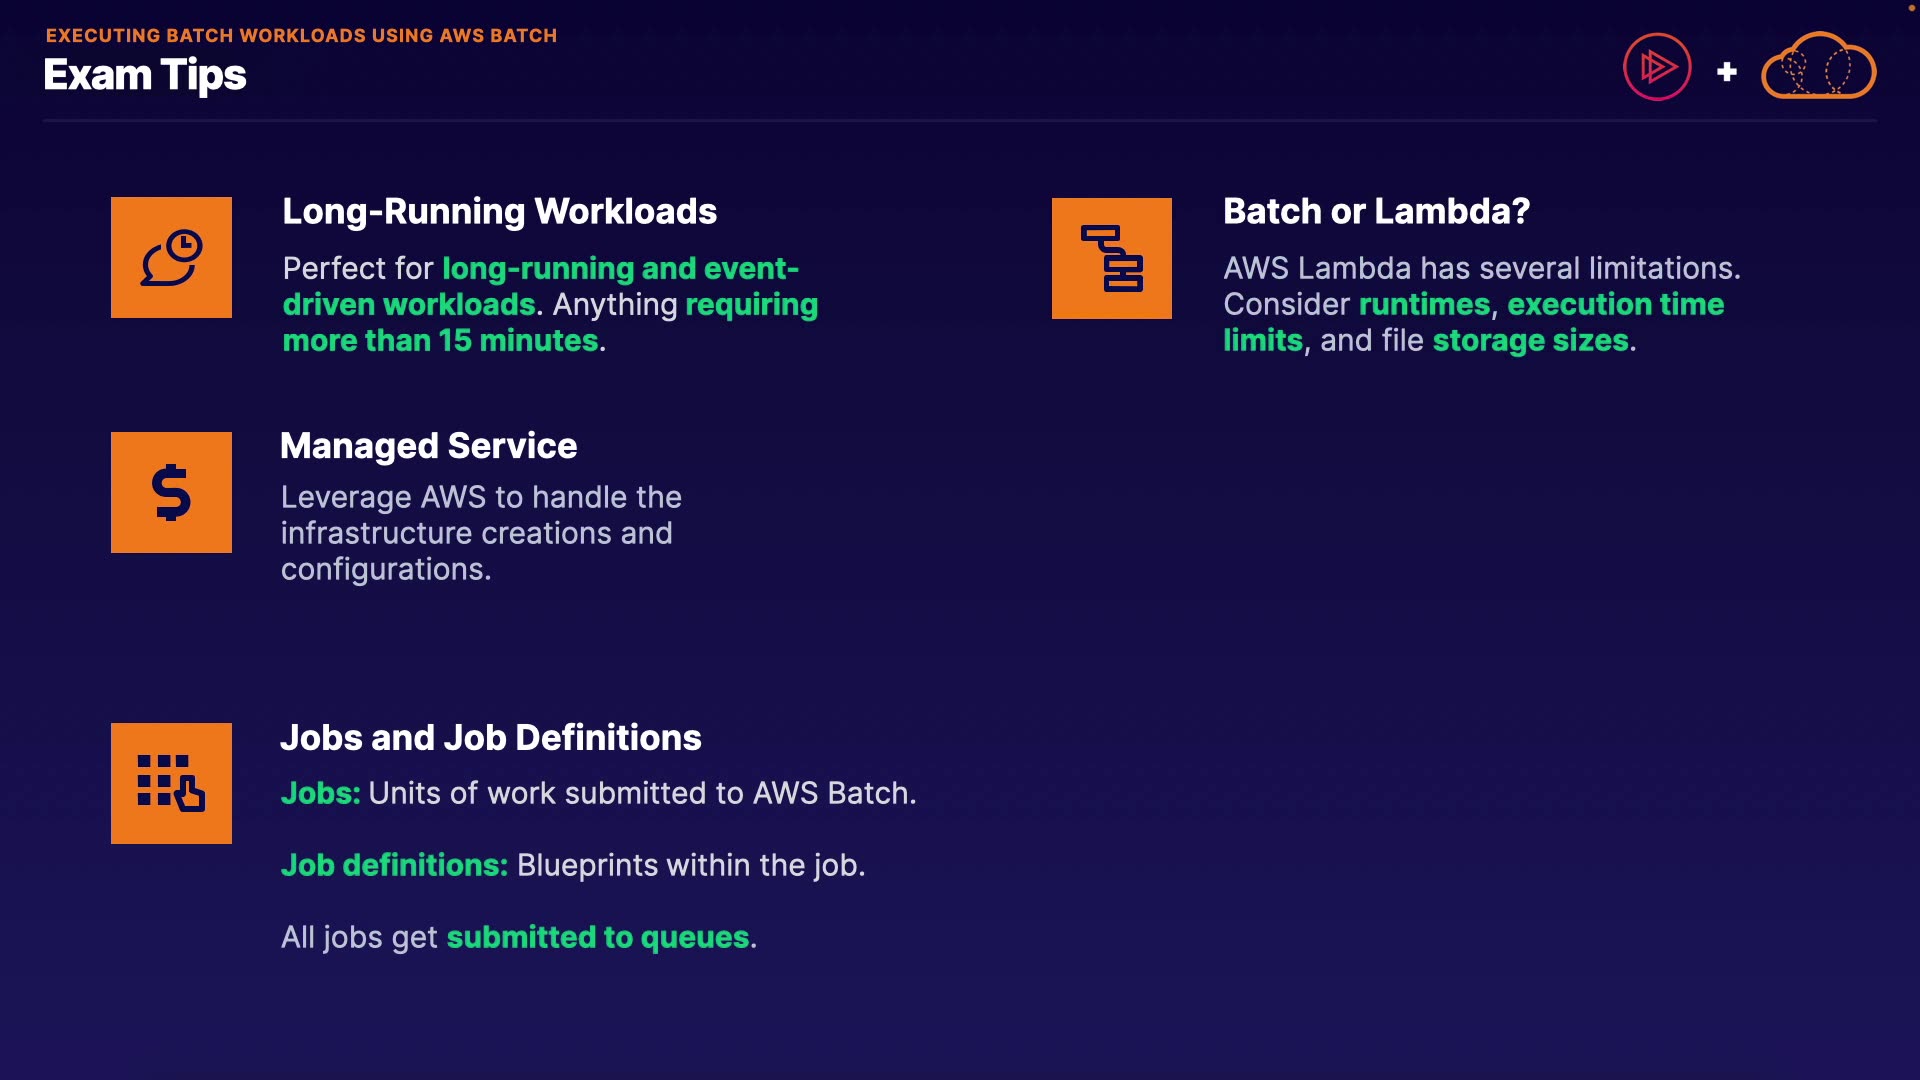Click the dollar sign Managed Service icon
The image size is (1920, 1080).
click(x=171, y=492)
